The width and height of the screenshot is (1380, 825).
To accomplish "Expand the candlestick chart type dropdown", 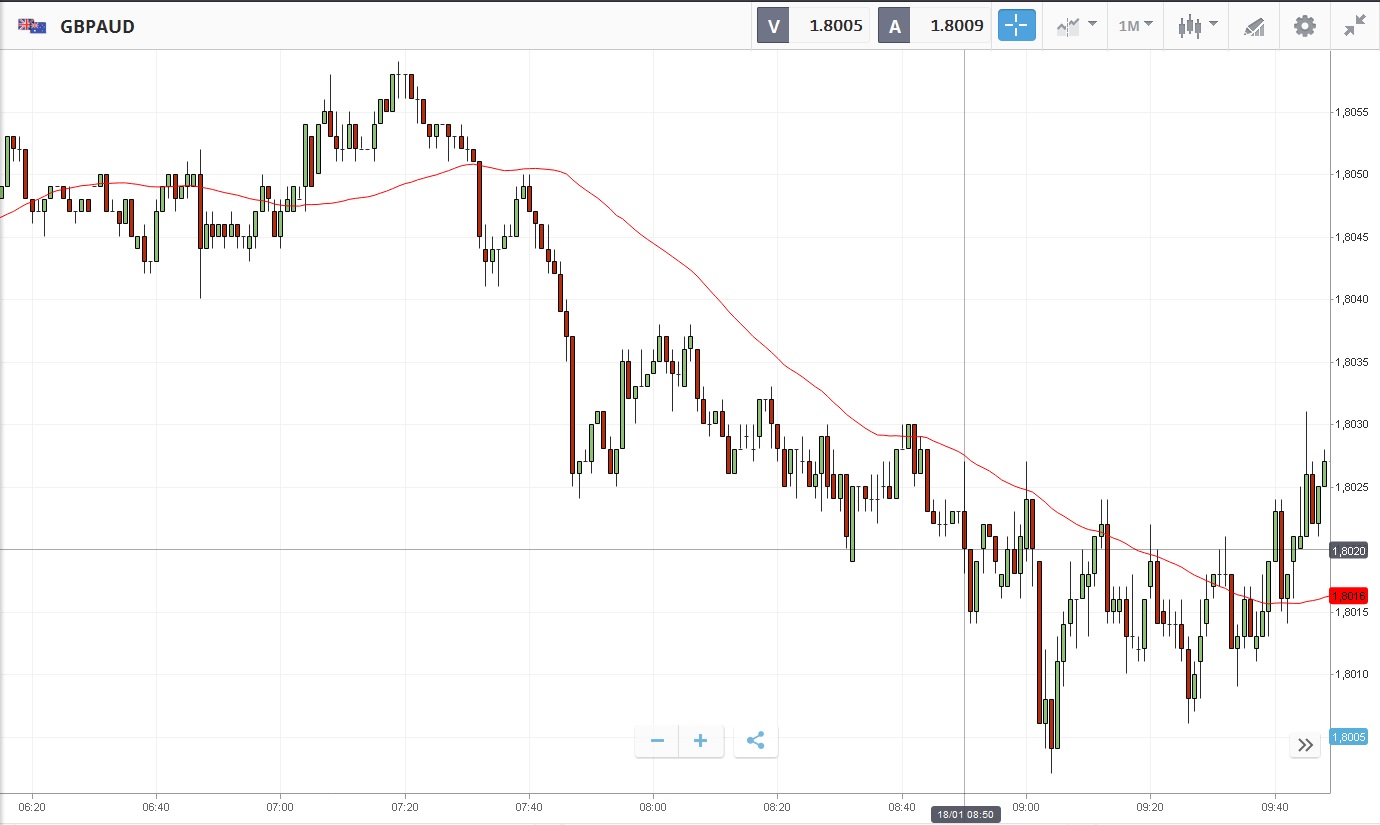I will (1197, 26).
